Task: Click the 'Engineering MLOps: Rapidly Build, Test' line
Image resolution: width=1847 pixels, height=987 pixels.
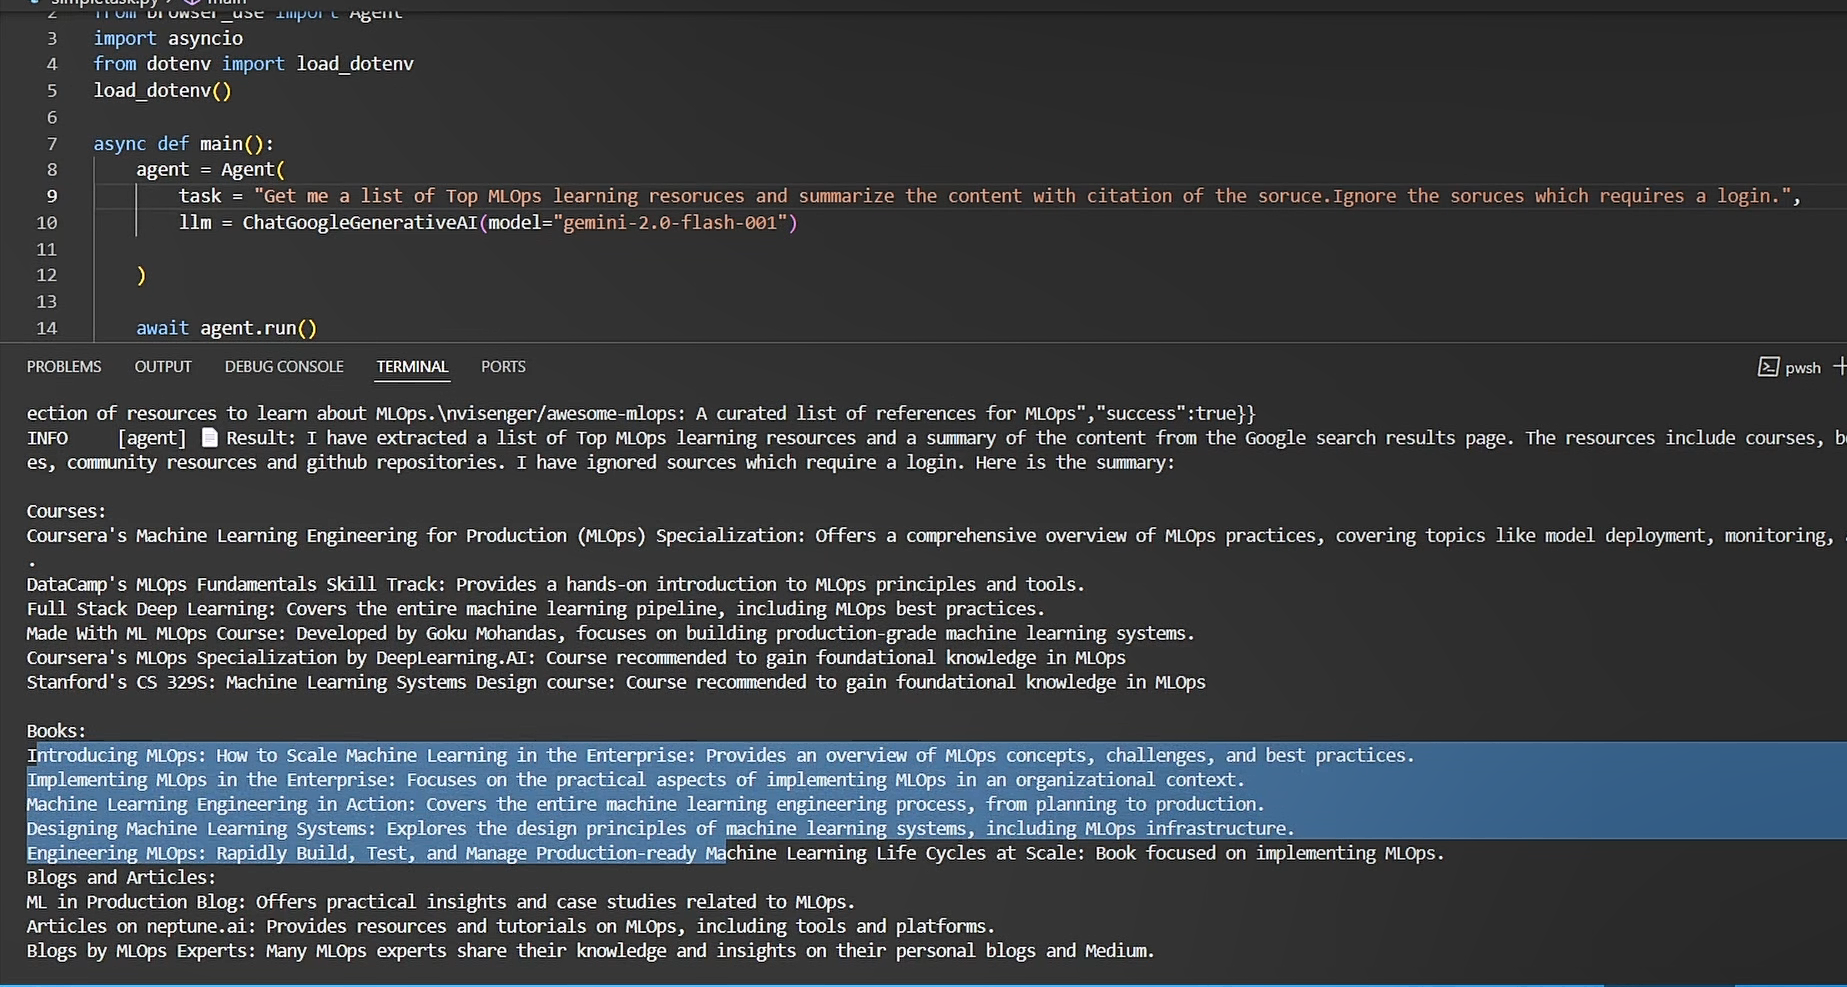Action: (x=736, y=853)
